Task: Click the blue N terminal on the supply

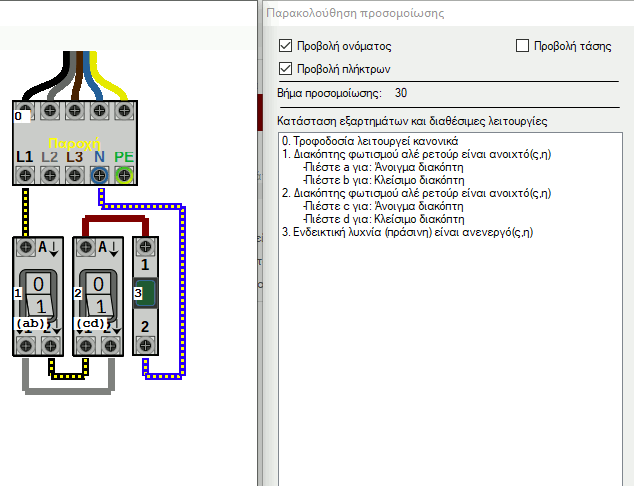Action: pos(100,175)
